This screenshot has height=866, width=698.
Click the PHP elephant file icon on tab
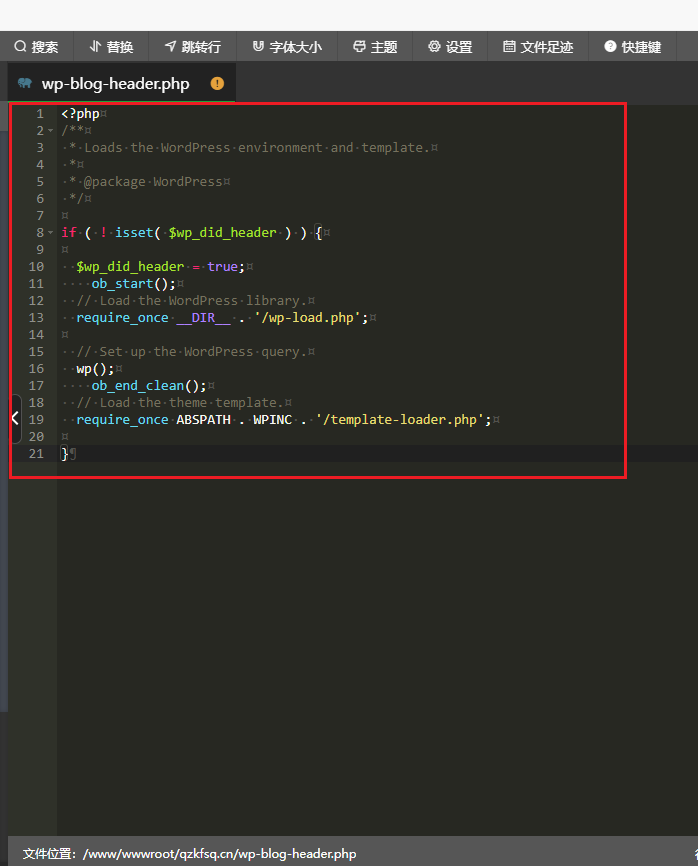point(25,84)
